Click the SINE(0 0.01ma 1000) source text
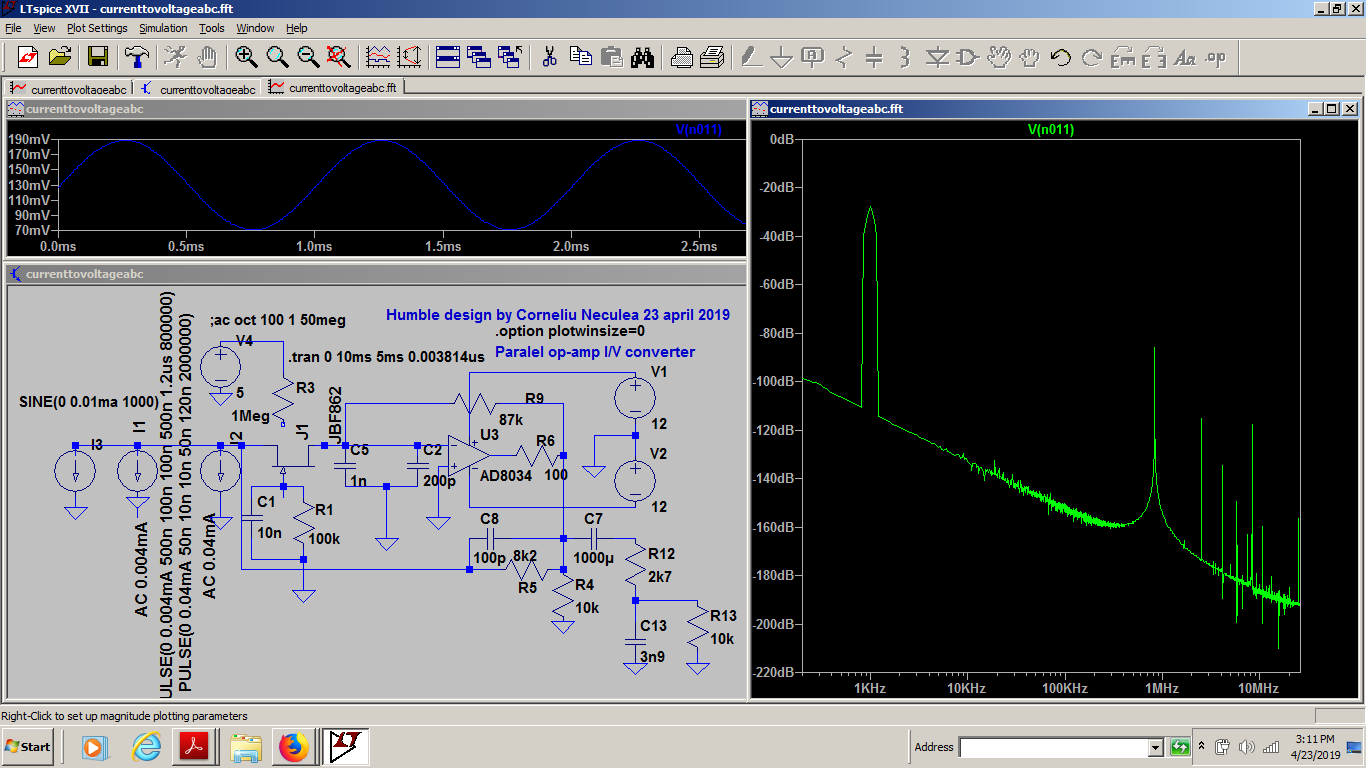1366x768 pixels. pos(89,402)
